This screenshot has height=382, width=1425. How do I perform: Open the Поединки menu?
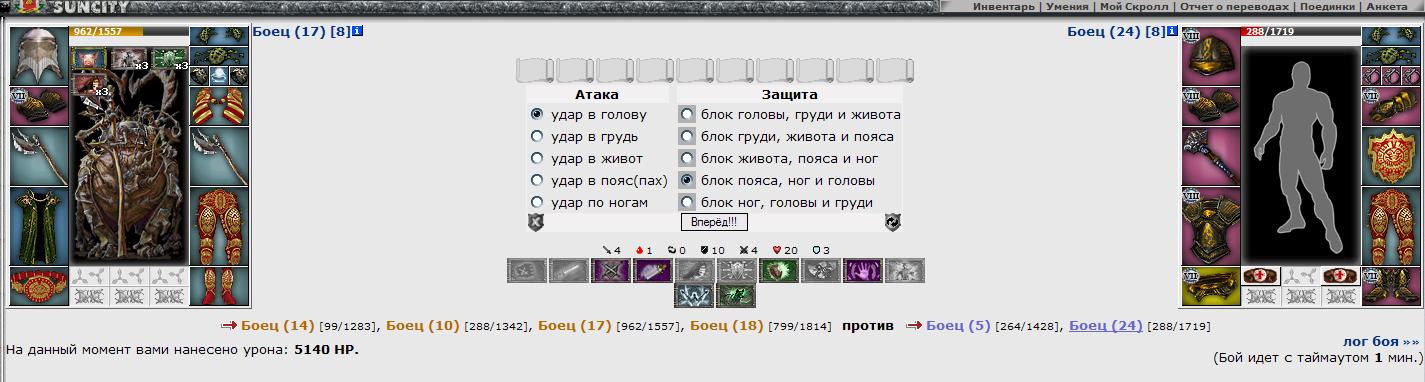coord(1328,7)
